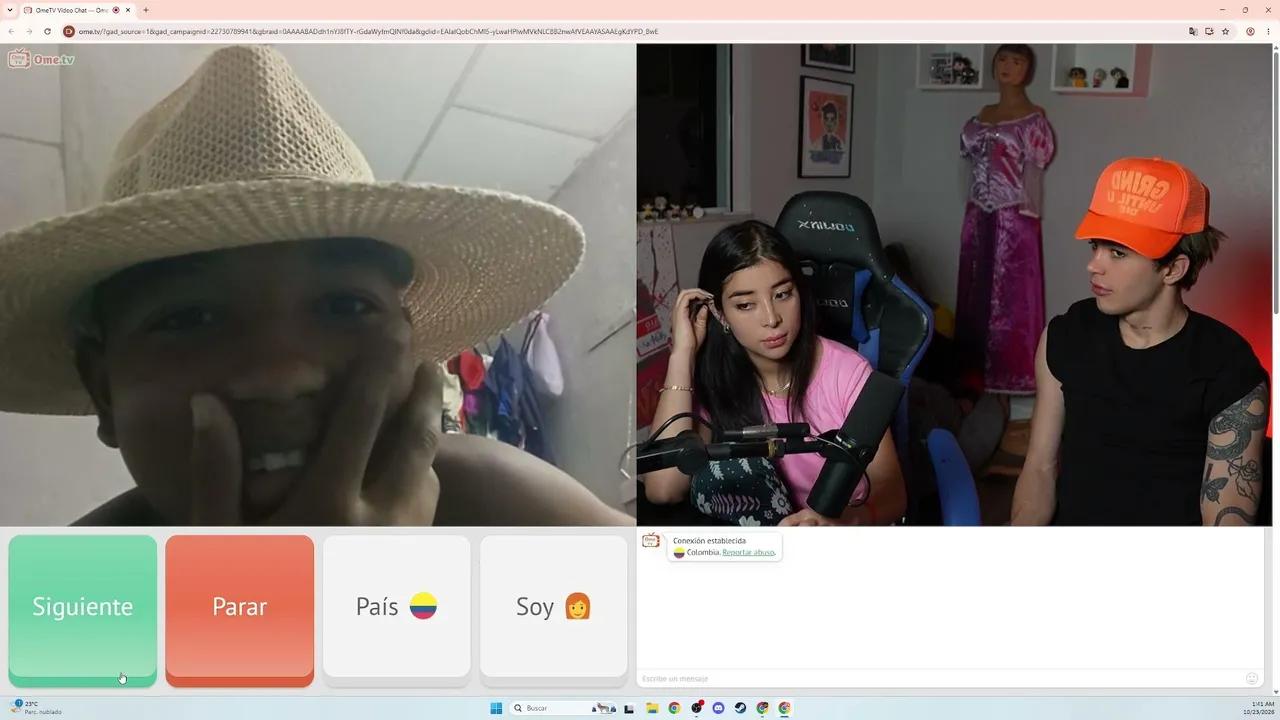Click the OmeTV avatar in chat message
The height and width of the screenshot is (720, 1280).
pos(651,541)
